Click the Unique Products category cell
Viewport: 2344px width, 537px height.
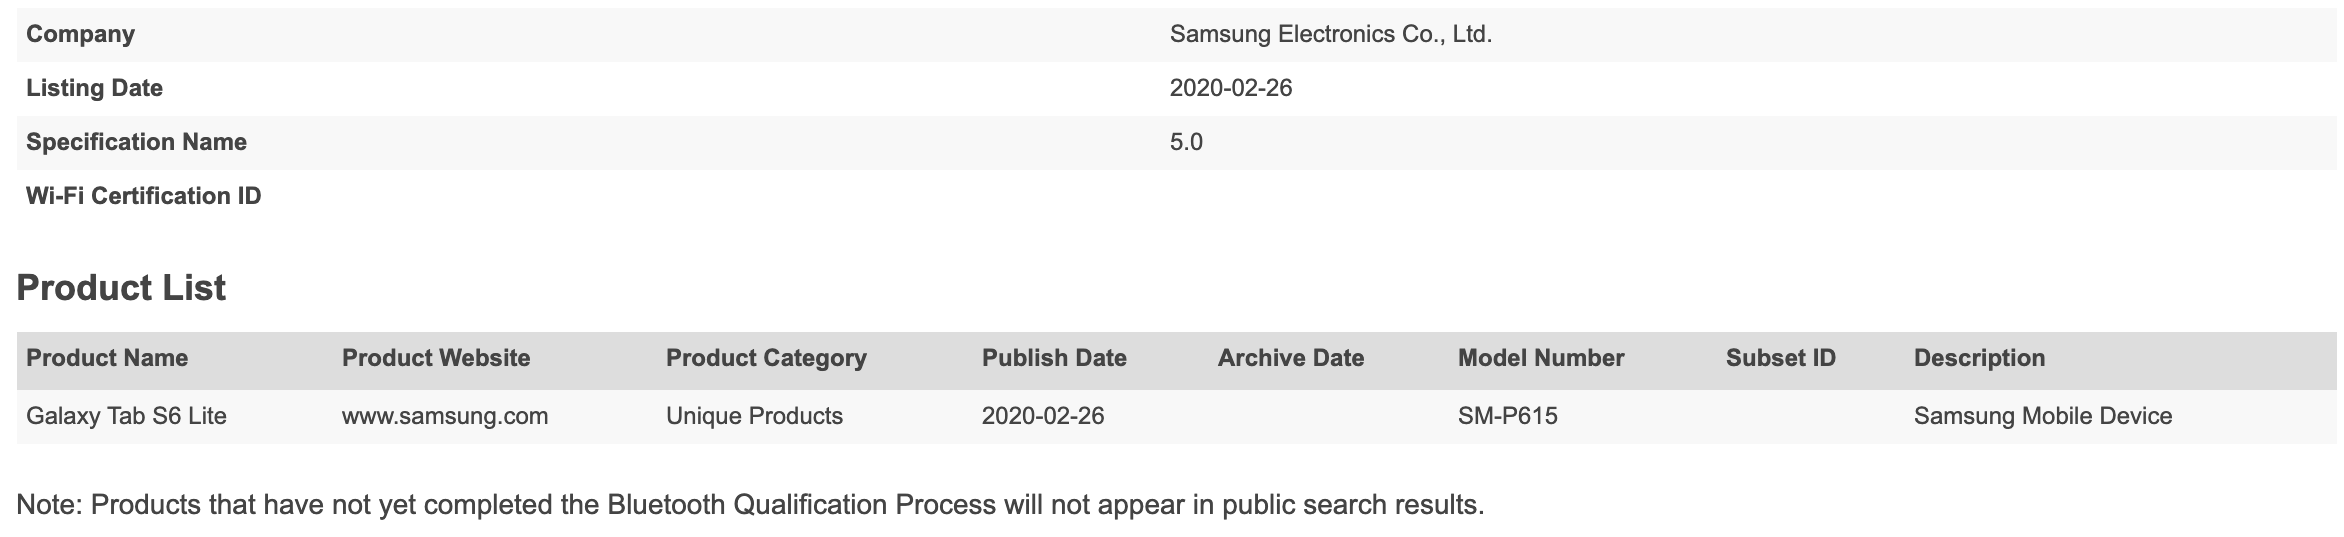pos(754,416)
